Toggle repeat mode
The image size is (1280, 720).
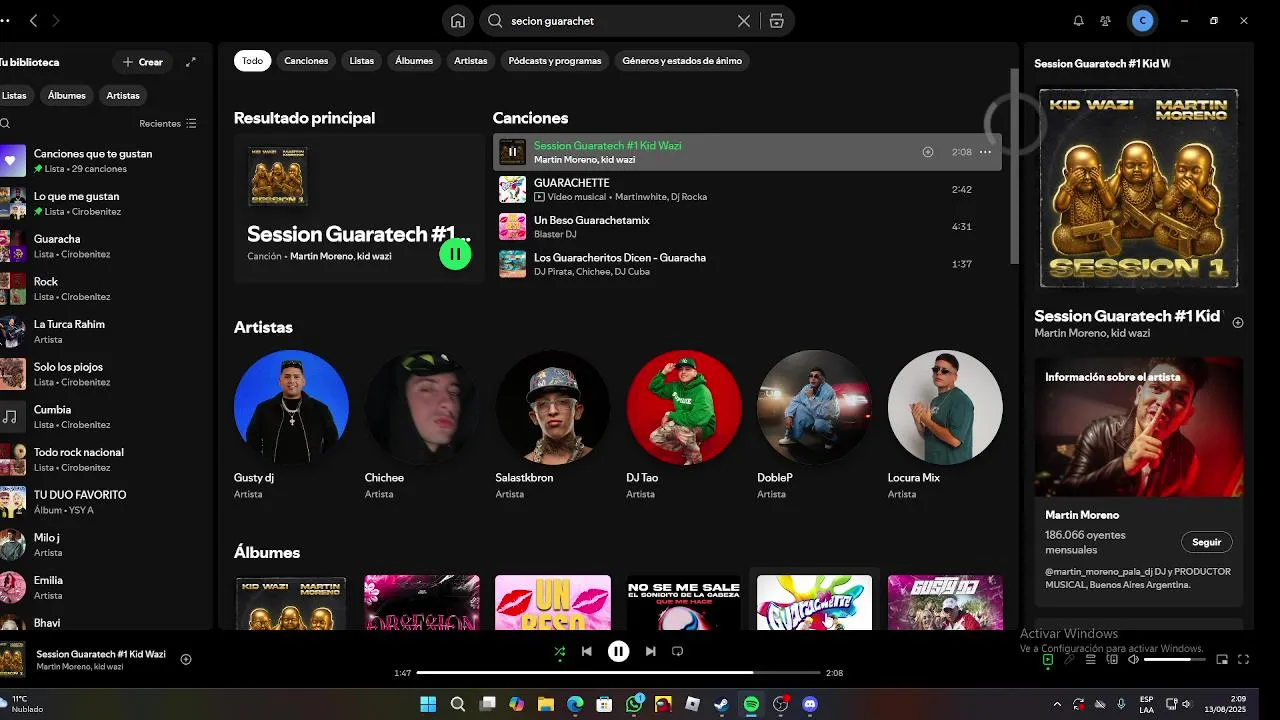pos(678,651)
